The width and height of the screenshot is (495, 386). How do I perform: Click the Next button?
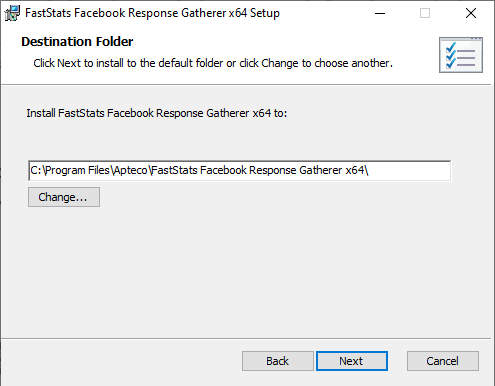click(x=352, y=361)
